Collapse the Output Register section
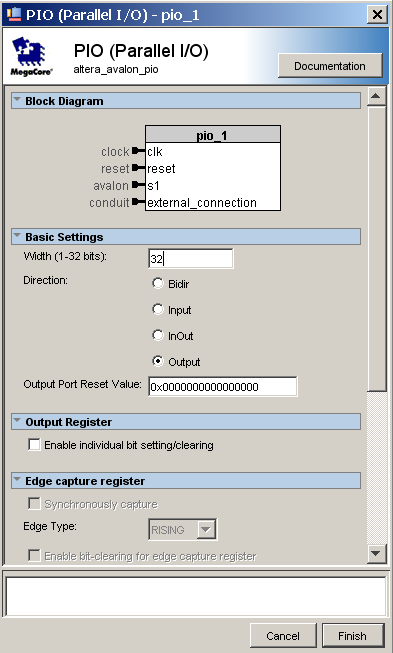The height and width of the screenshot is (653, 393). [17, 421]
